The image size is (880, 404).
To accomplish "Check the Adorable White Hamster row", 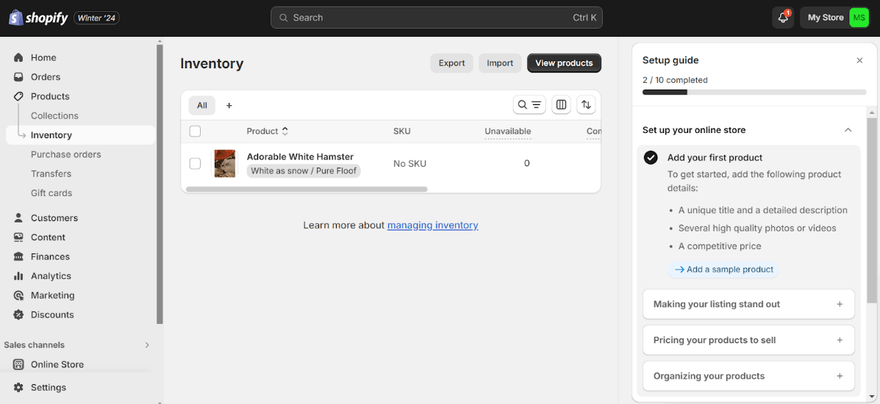I will pos(195,163).
